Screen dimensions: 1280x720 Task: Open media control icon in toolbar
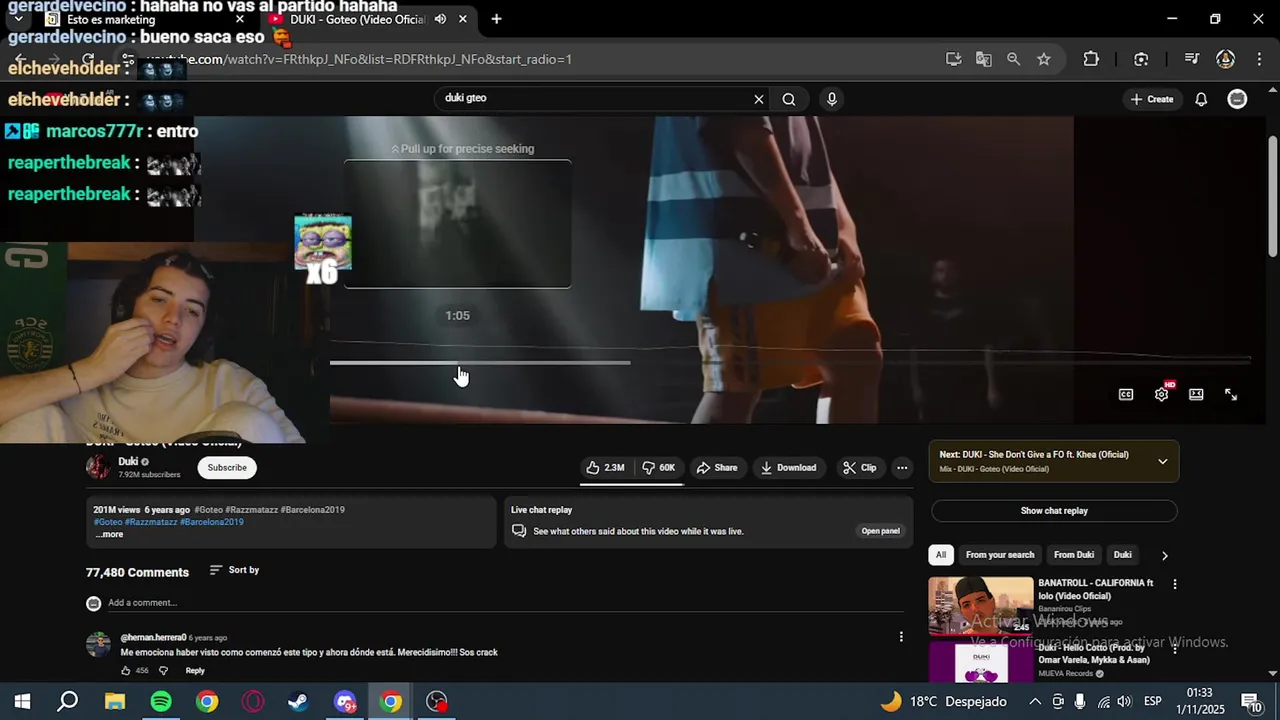[1191, 59]
